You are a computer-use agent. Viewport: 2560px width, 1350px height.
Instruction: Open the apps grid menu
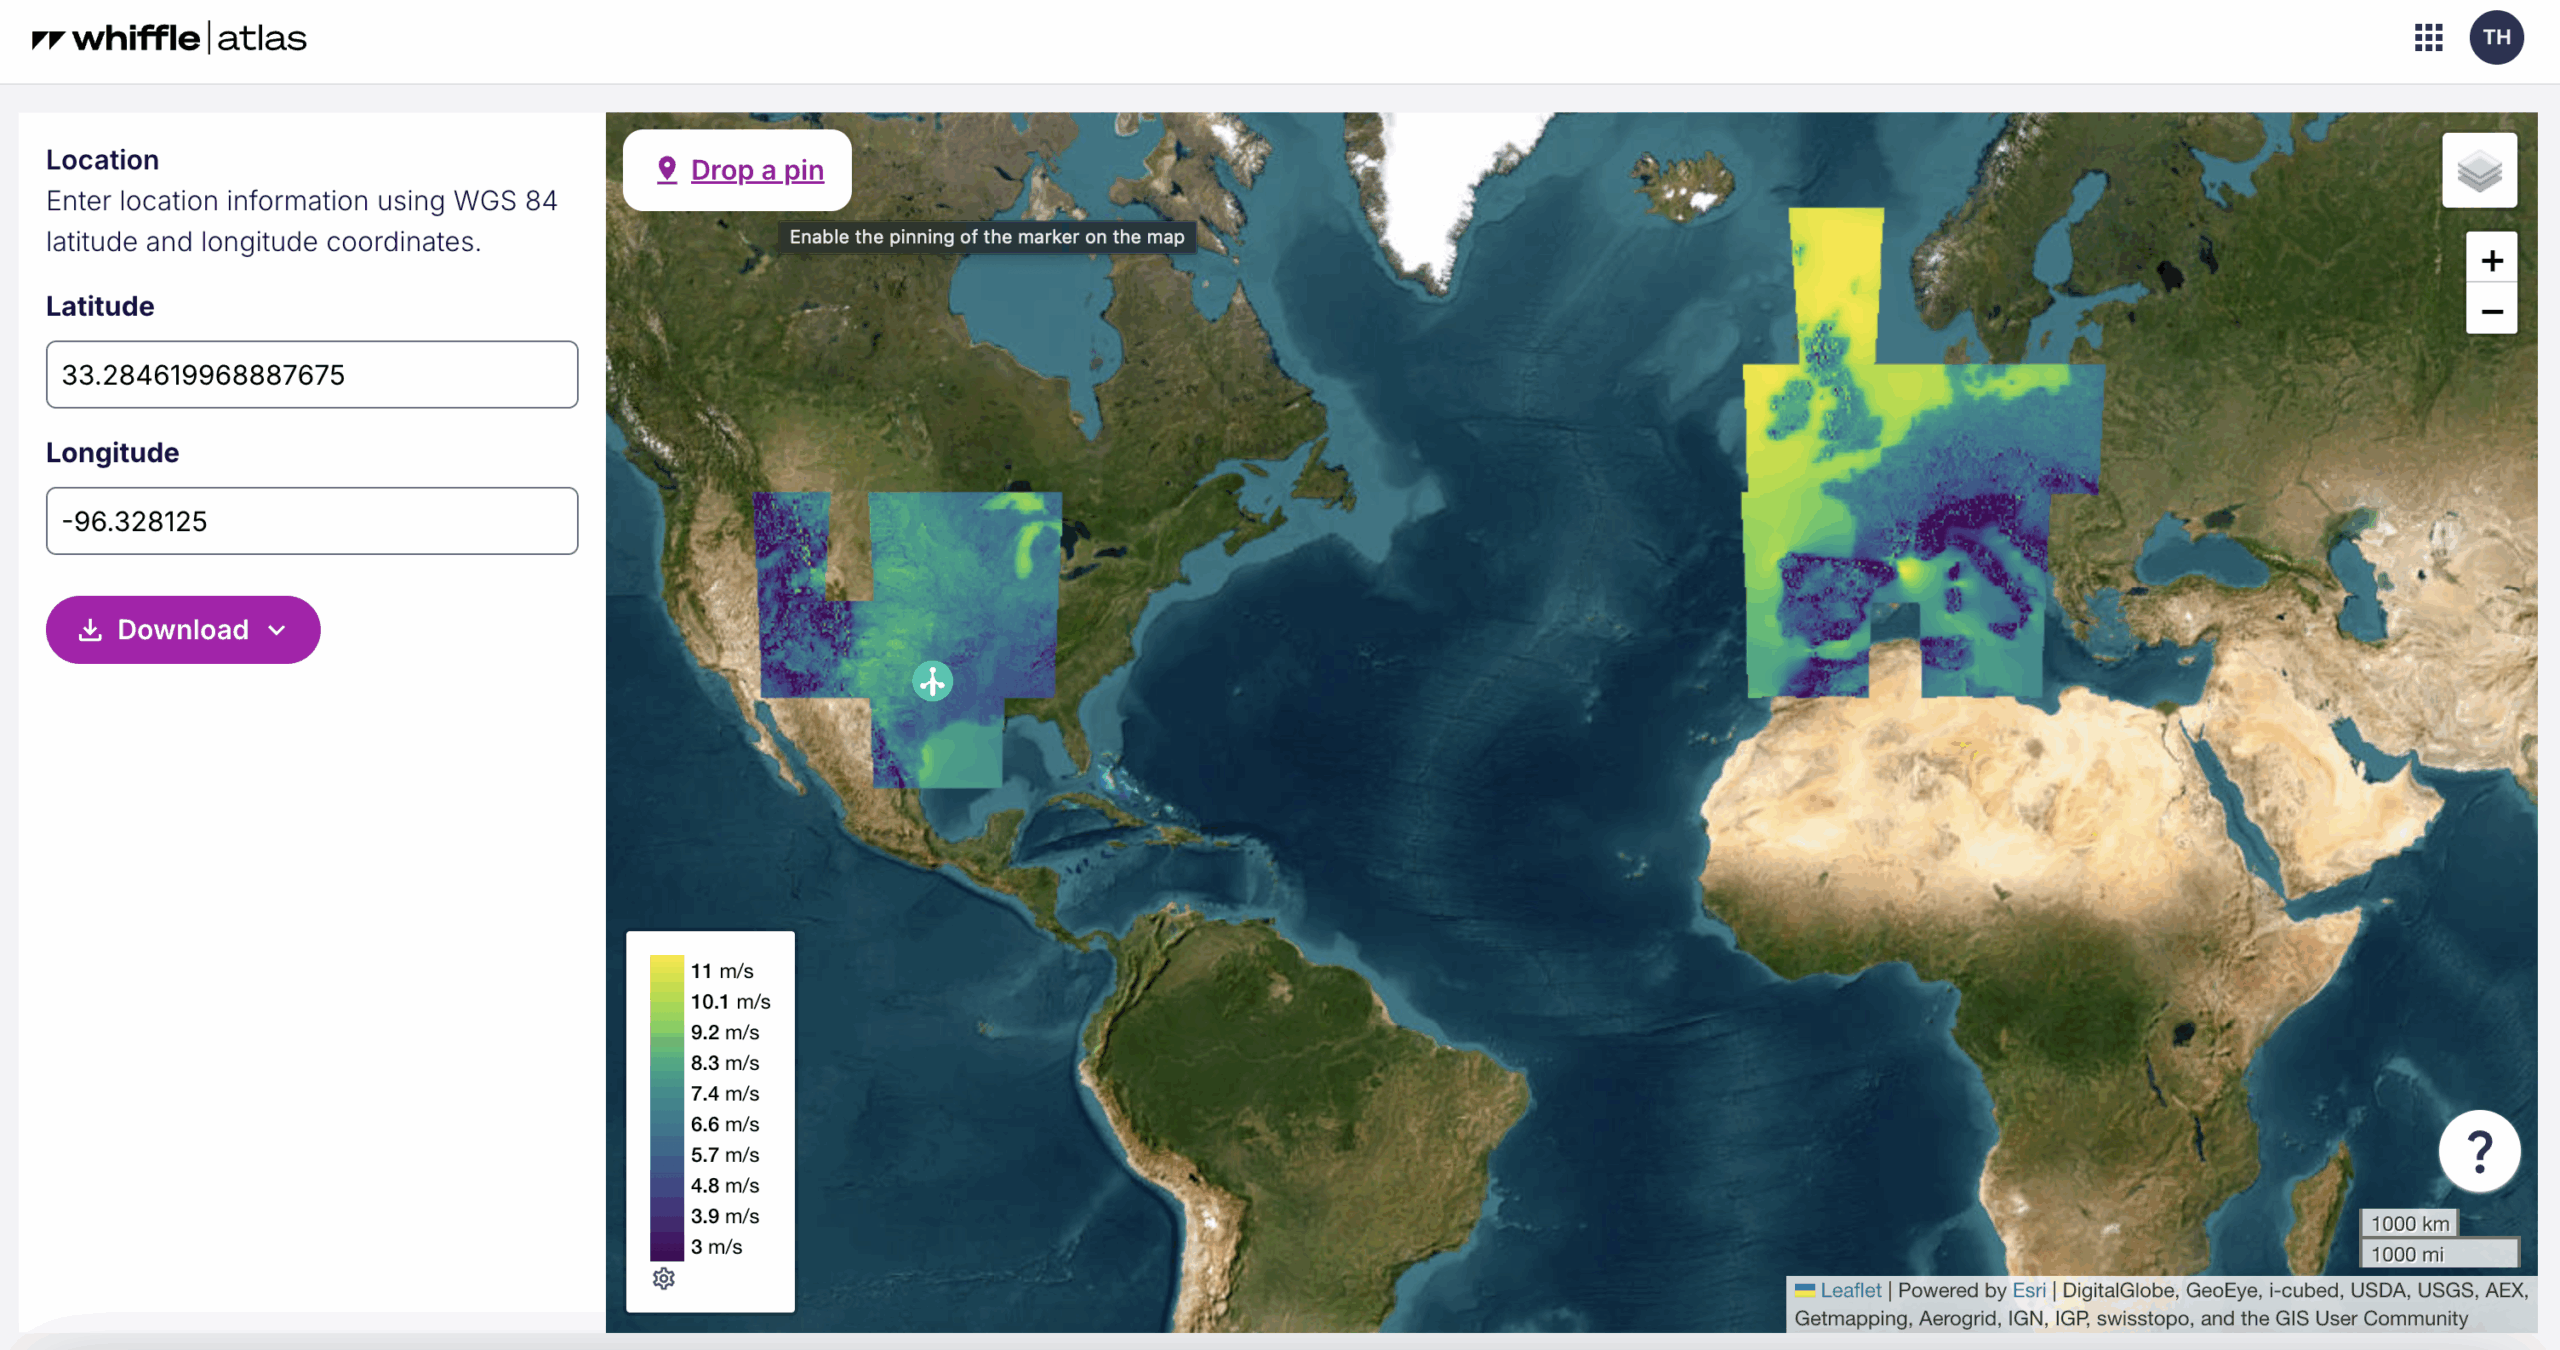click(x=2428, y=38)
